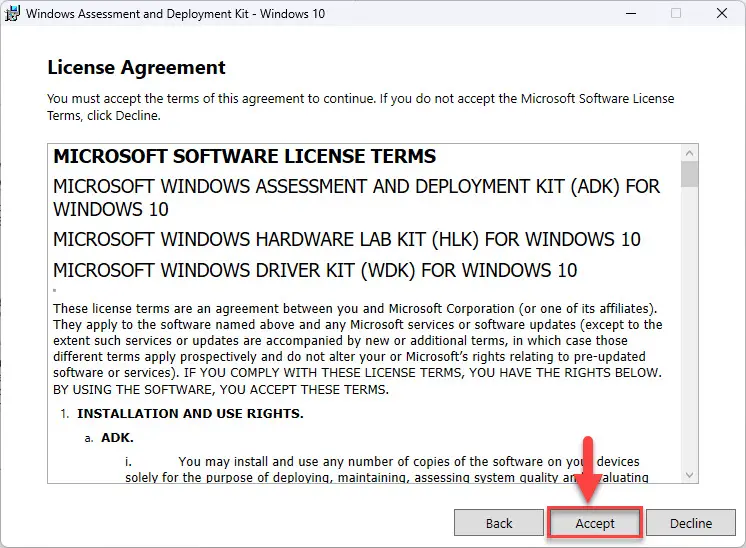Image resolution: width=746 pixels, height=548 pixels.
Task: Click the license scrollbar down arrow
Action: click(x=689, y=475)
